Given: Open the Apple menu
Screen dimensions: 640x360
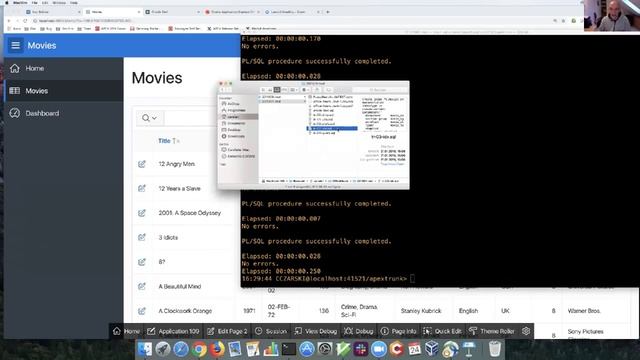Looking at the screenshot, I should pyautogui.click(x=7, y=2).
